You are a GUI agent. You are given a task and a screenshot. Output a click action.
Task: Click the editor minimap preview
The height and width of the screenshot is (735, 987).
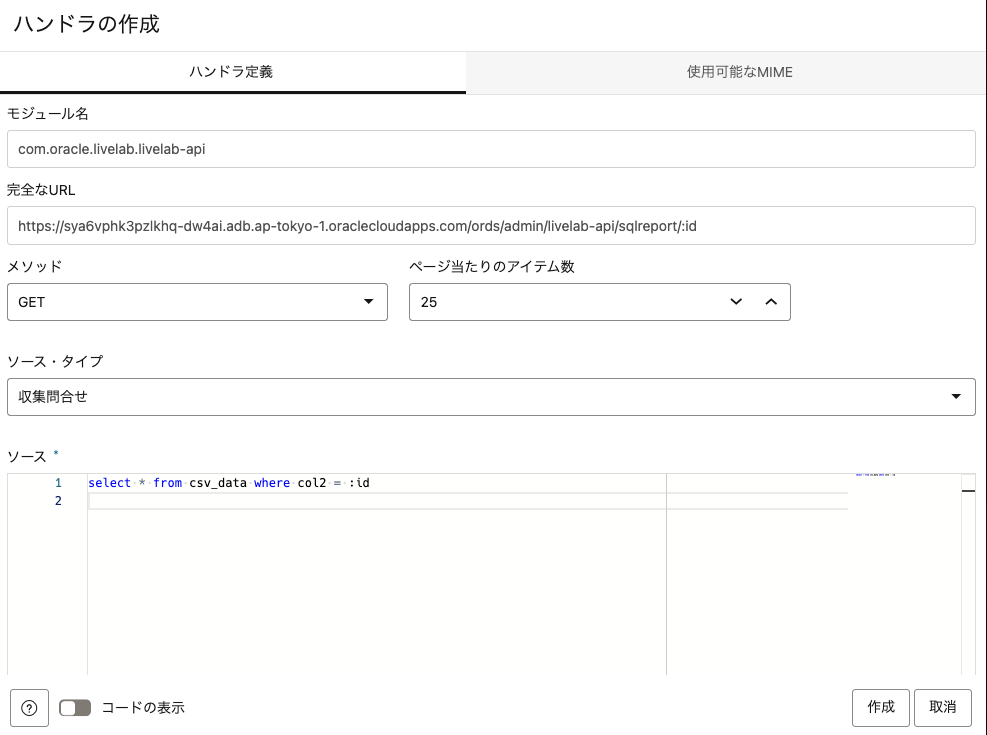pyautogui.click(x=876, y=475)
